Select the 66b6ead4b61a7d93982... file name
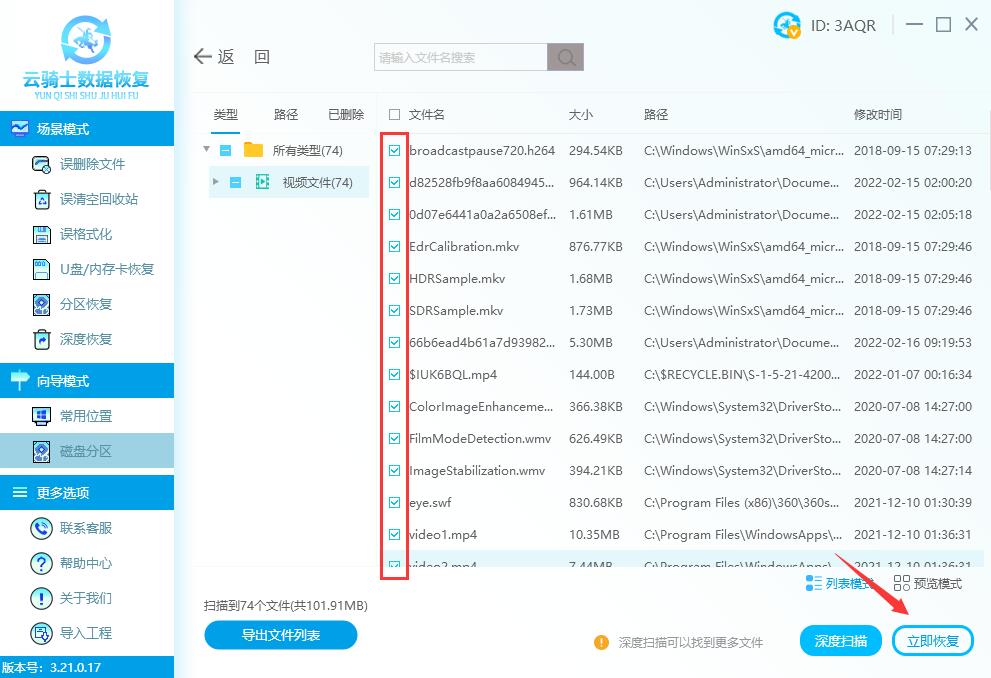This screenshot has width=991, height=678. point(482,342)
